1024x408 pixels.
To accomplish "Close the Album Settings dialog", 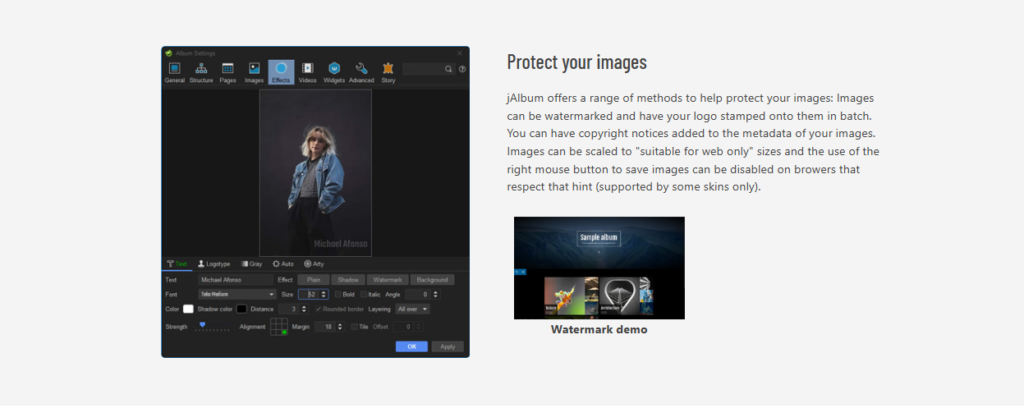I will pyautogui.click(x=460, y=53).
